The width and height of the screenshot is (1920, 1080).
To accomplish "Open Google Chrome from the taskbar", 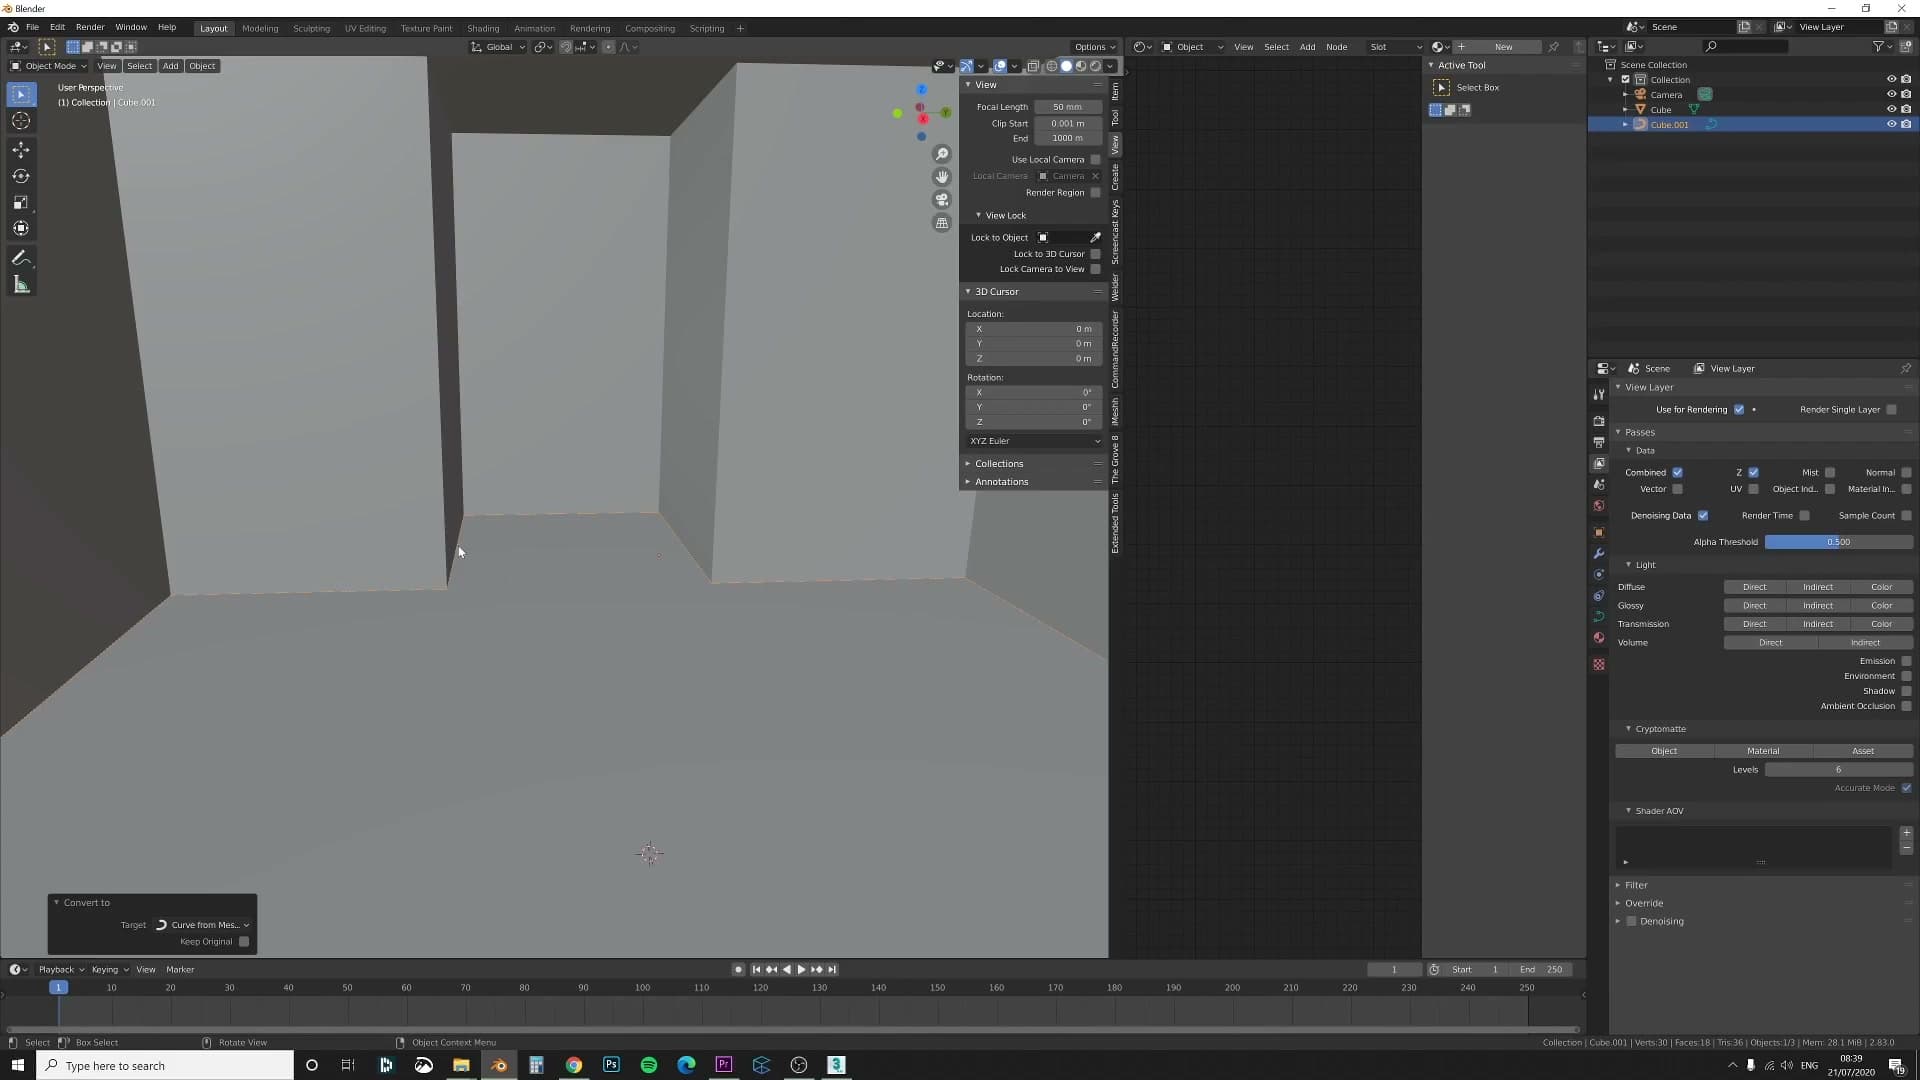I will [x=574, y=1065].
